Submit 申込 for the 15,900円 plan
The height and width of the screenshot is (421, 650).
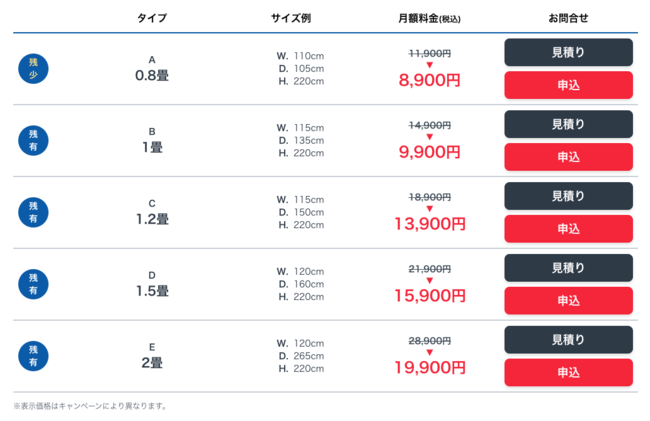[x=568, y=301]
